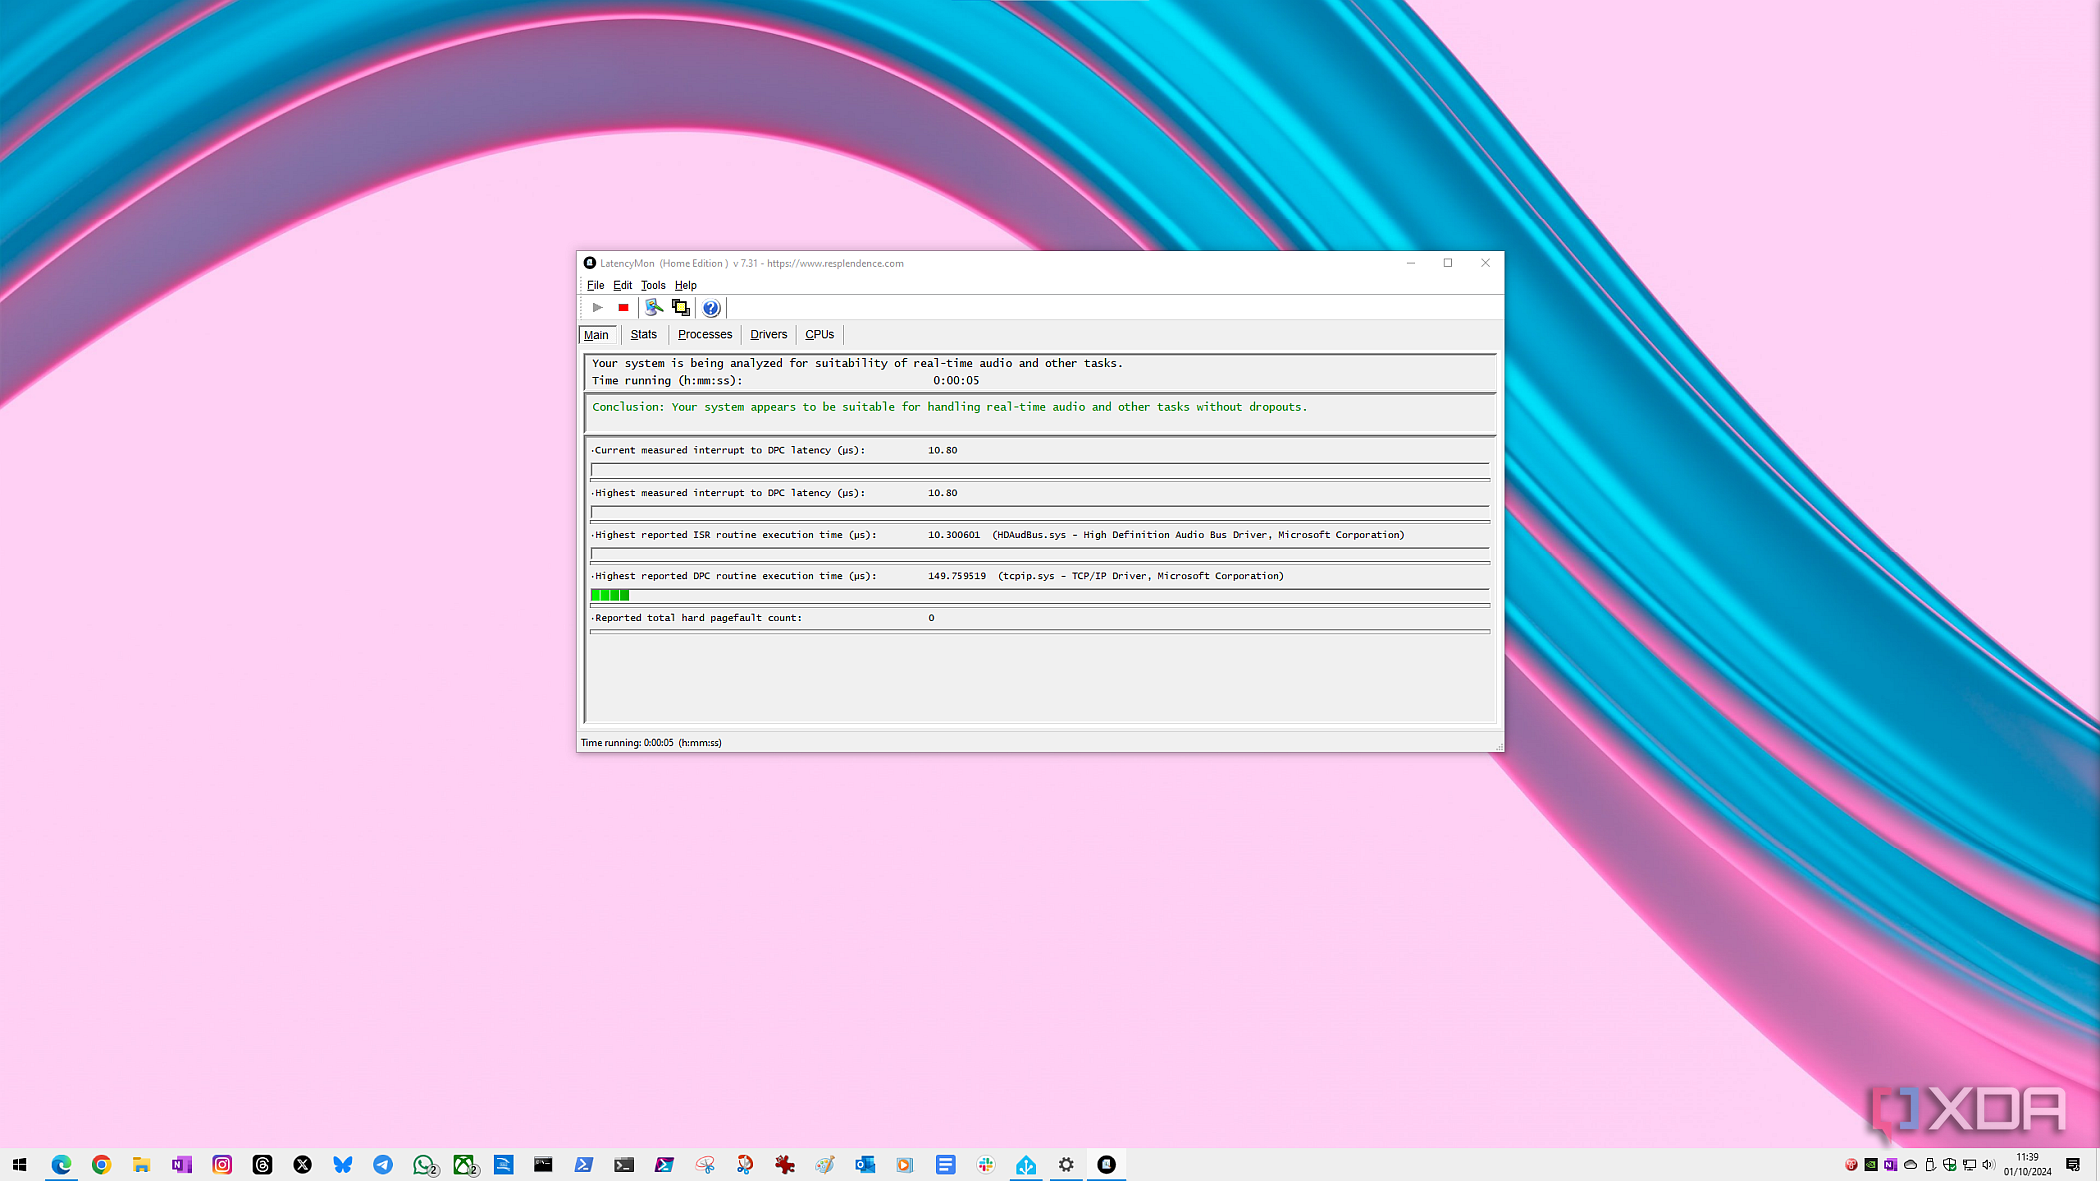Viewport: 2100px width, 1181px height.
Task: Open the CPUs tab
Action: pos(819,334)
